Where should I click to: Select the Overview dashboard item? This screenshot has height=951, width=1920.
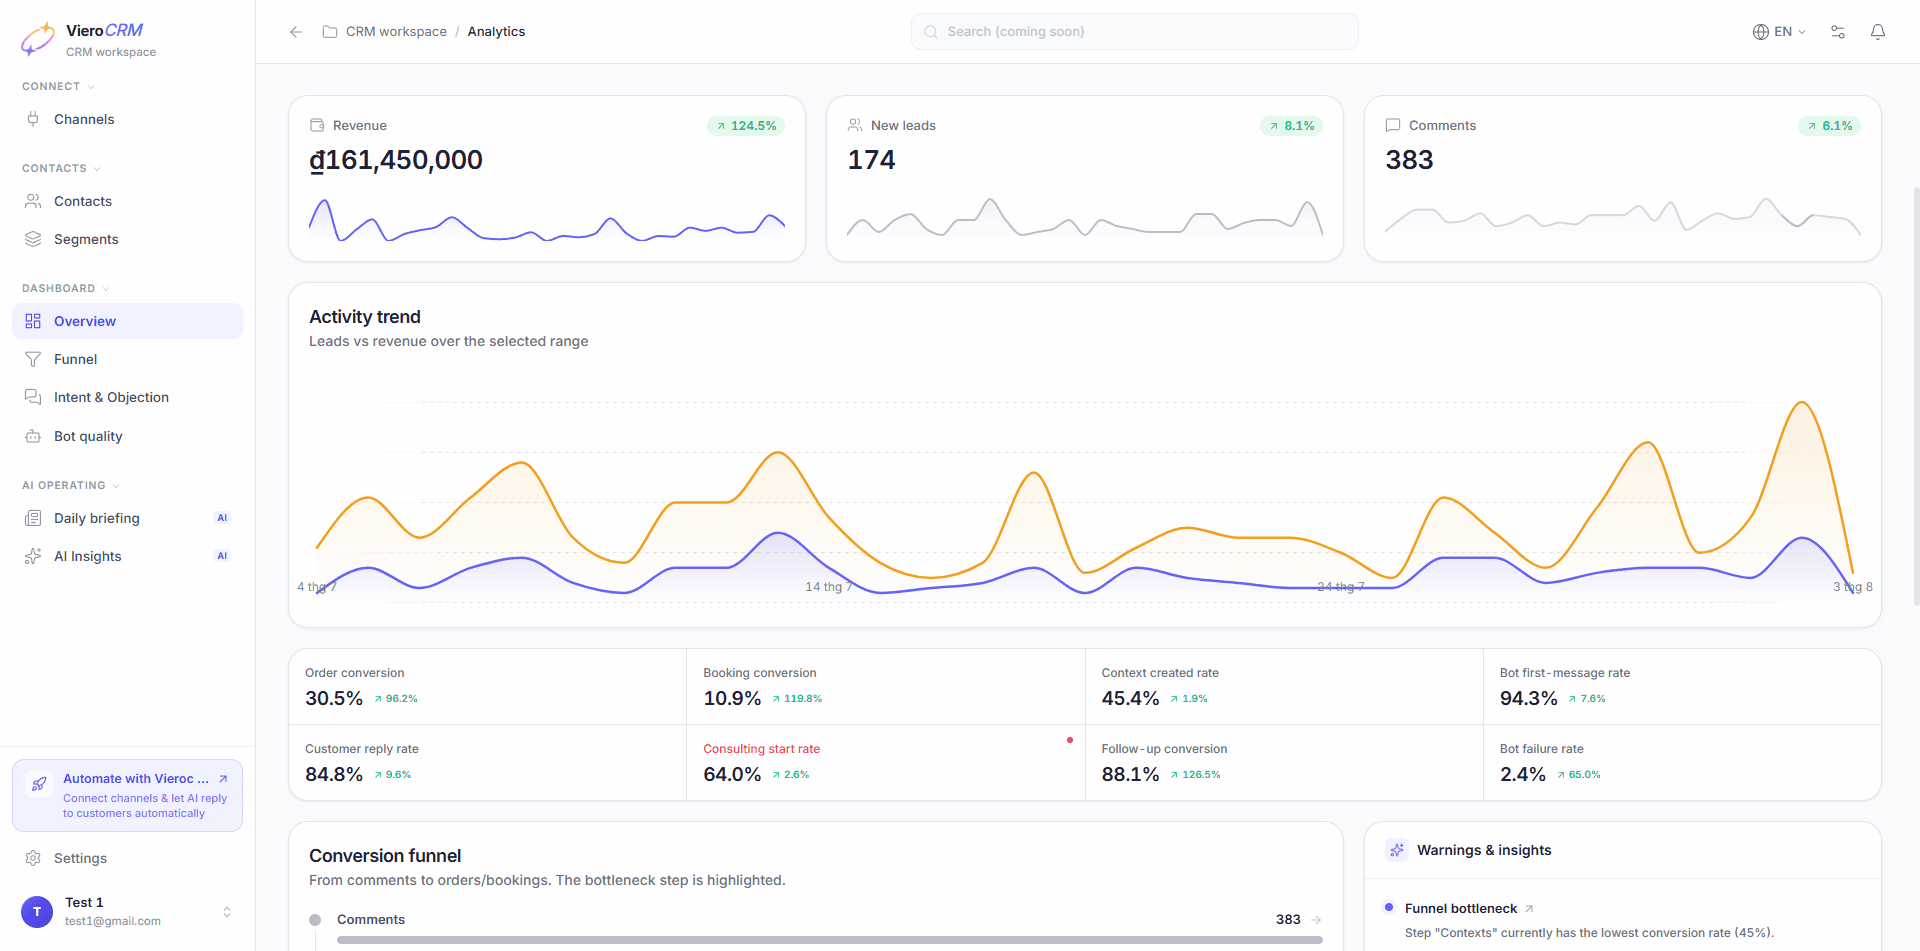tap(127, 321)
